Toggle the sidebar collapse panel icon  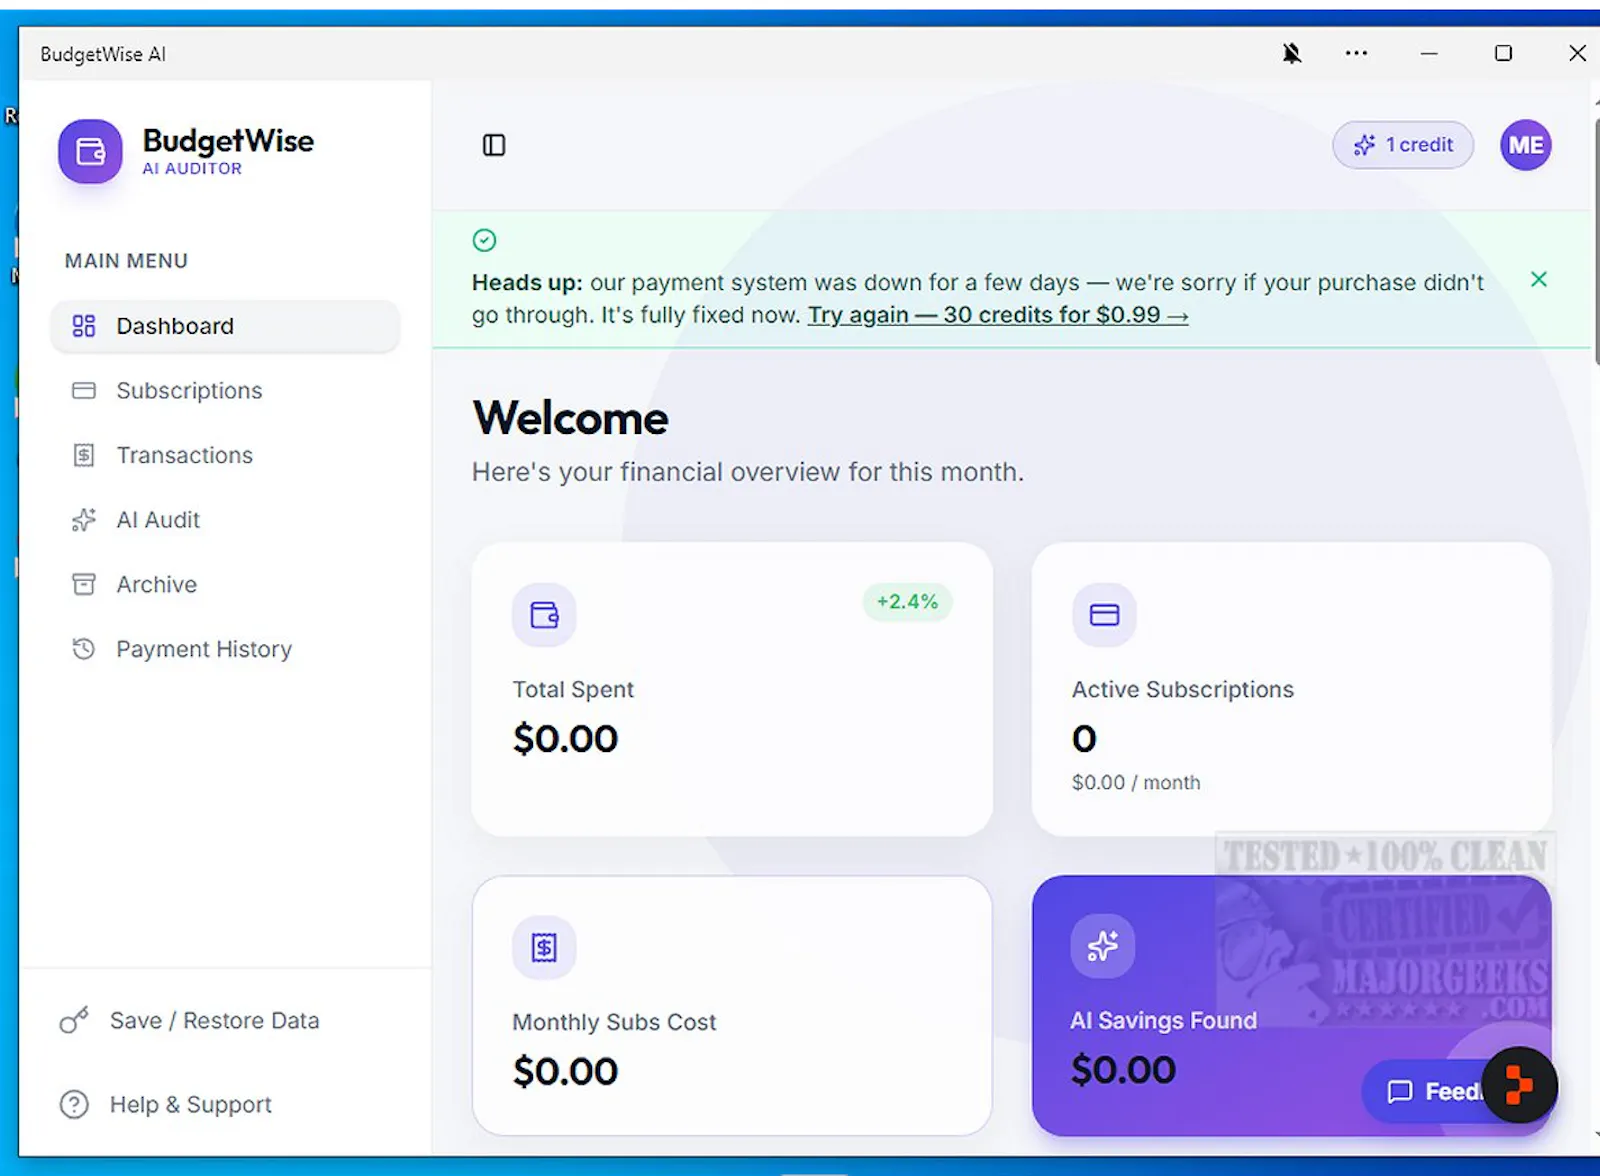[x=494, y=145]
